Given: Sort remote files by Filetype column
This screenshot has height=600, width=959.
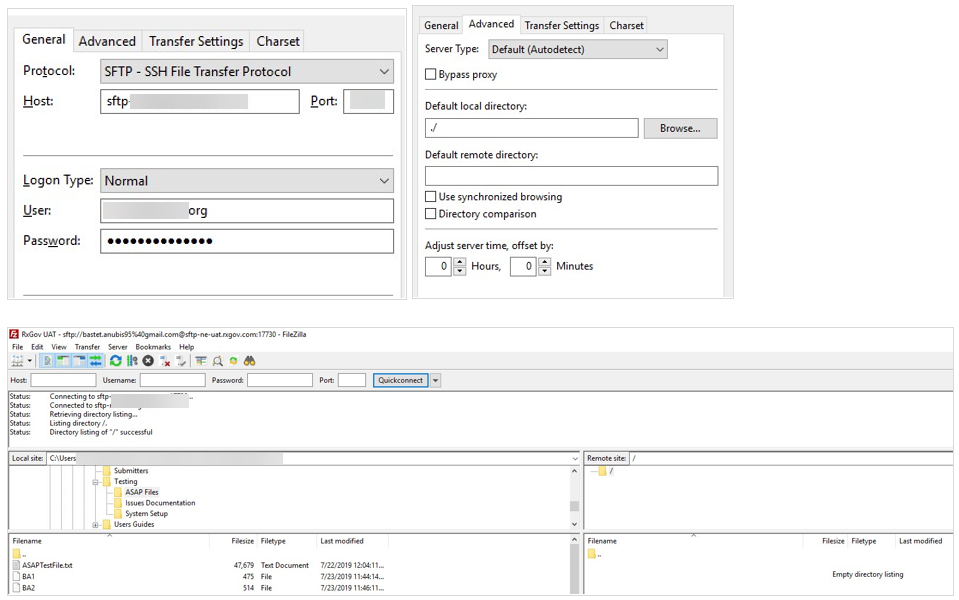Looking at the screenshot, I should [x=864, y=541].
